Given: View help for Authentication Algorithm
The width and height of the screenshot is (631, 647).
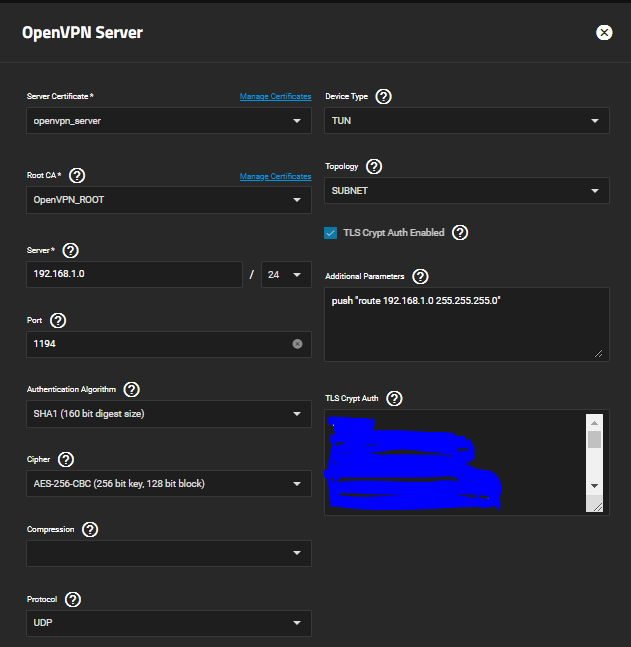Looking at the screenshot, I should [x=132, y=390].
